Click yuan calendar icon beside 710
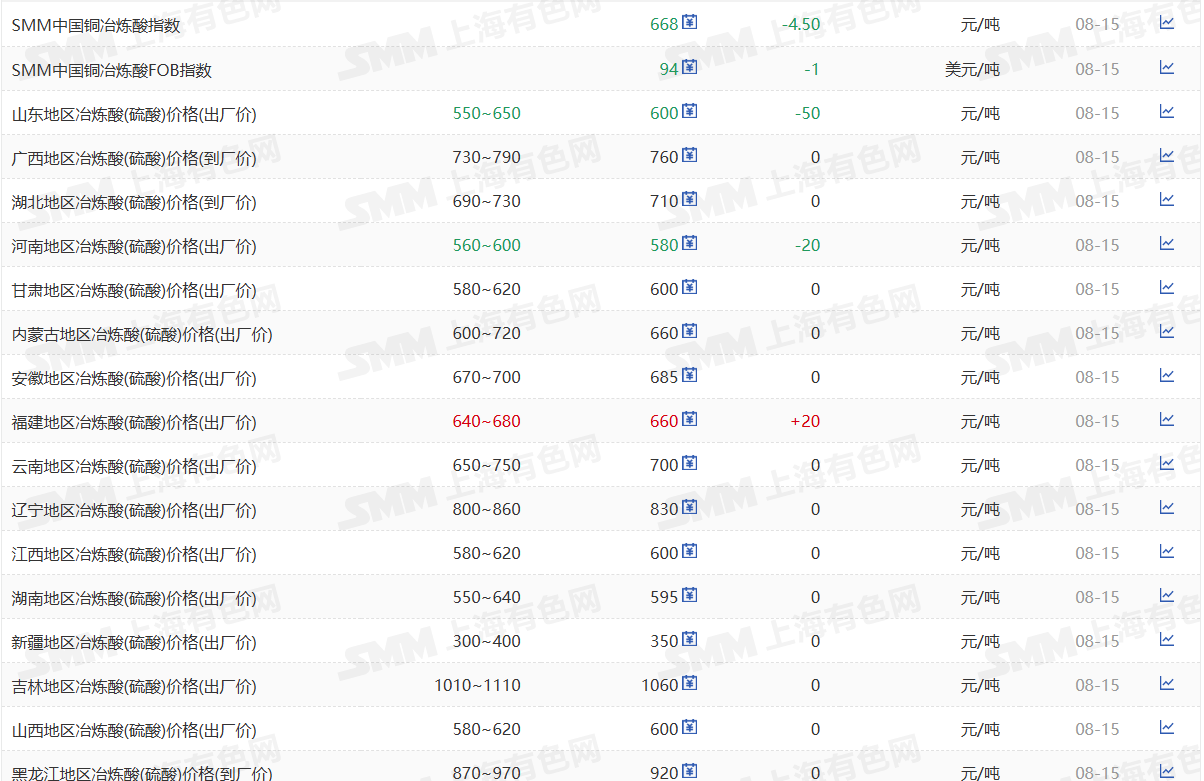 pos(689,199)
